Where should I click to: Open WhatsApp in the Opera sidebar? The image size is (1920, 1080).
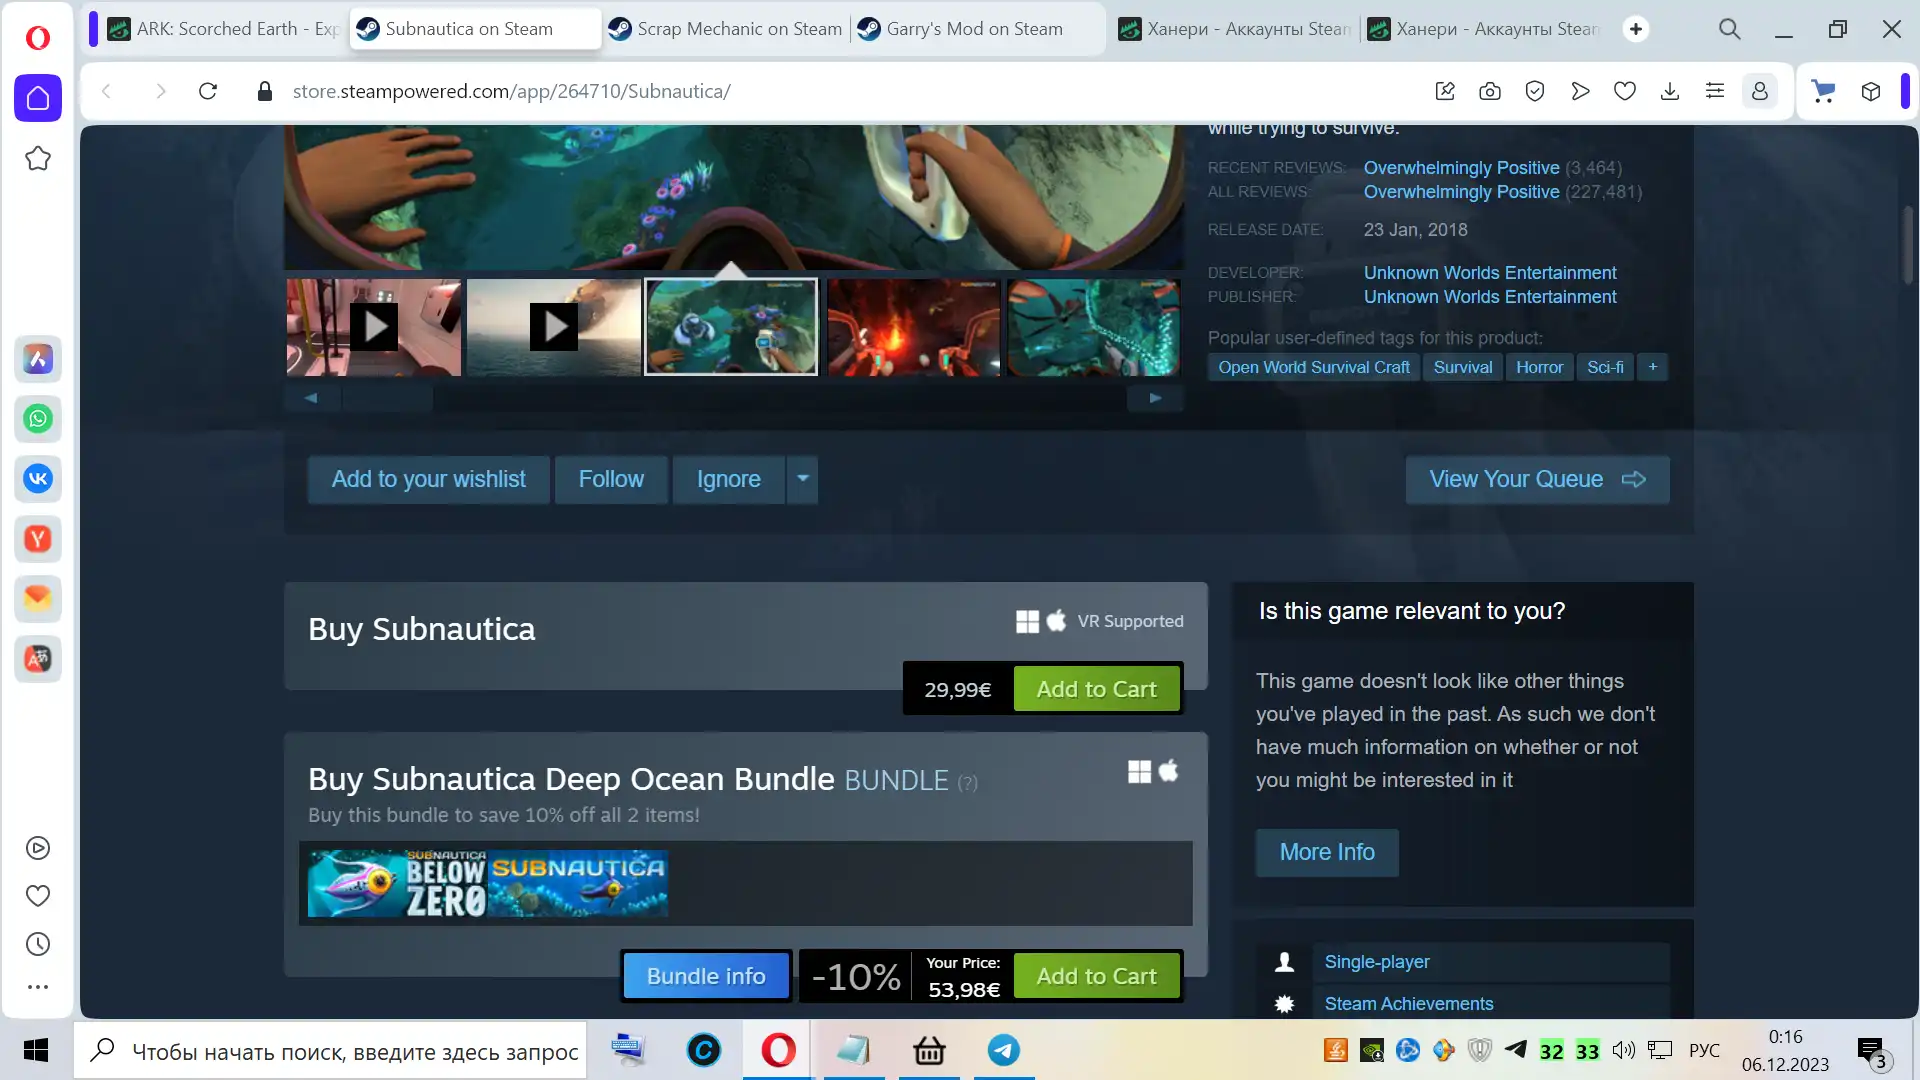pyautogui.click(x=38, y=419)
